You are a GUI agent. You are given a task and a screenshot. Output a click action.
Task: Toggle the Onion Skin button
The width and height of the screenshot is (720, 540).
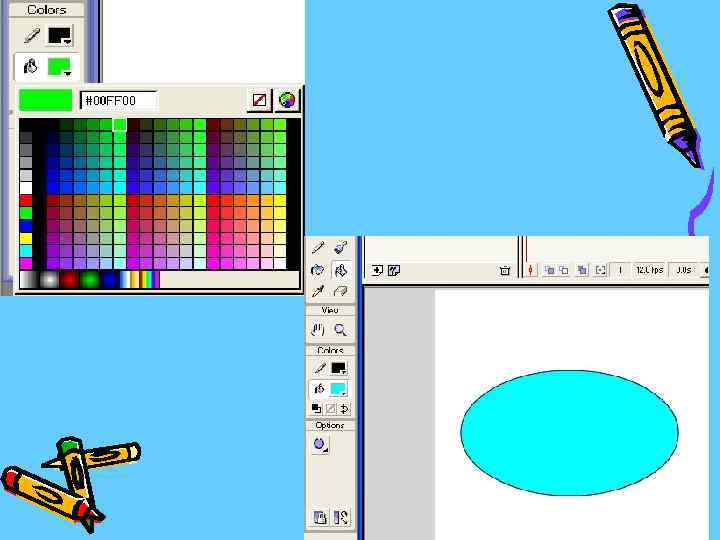click(x=549, y=270)
